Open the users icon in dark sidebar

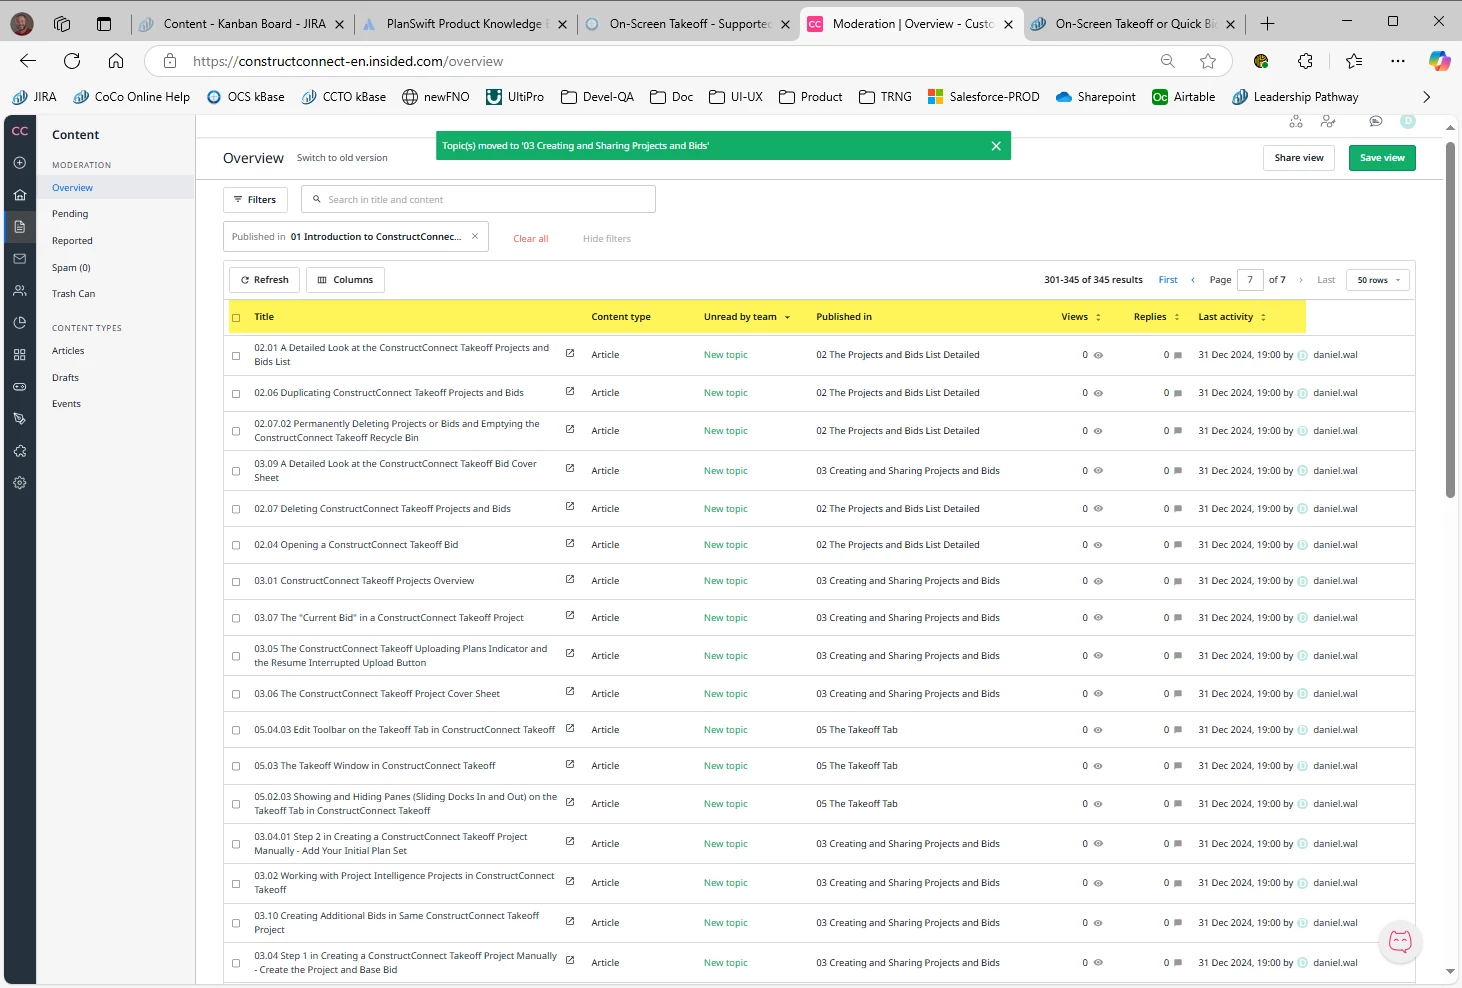(19, 291)
